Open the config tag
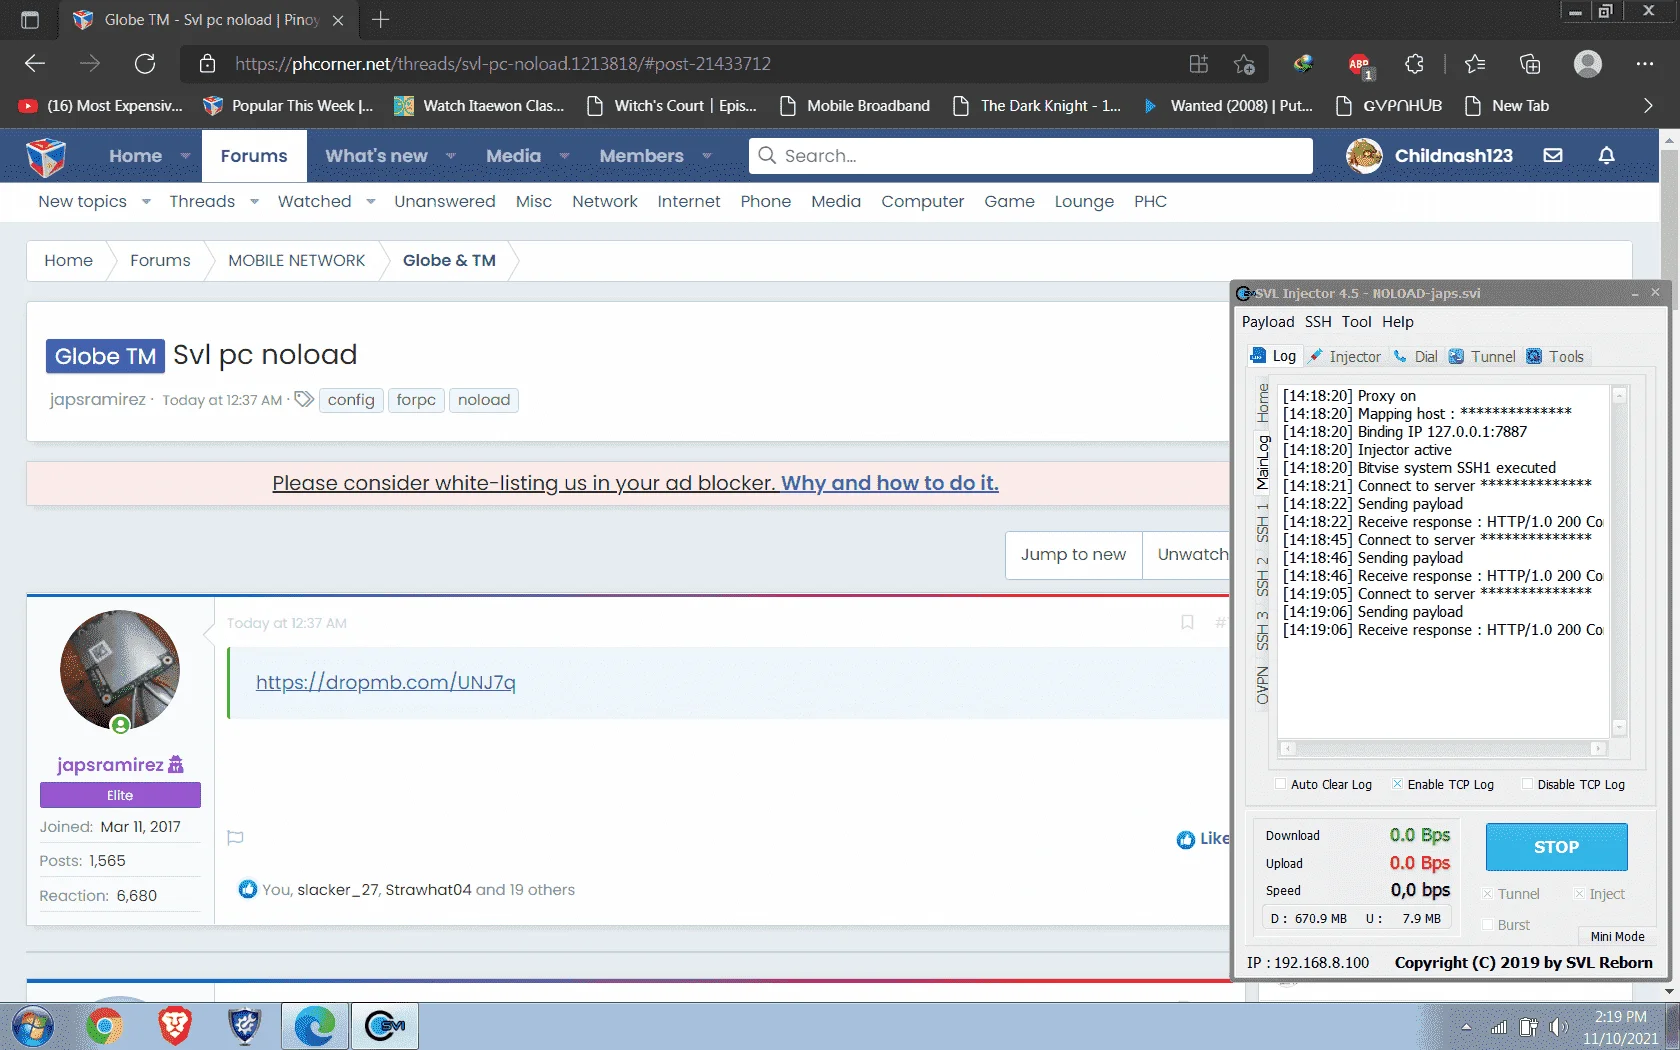 [x=351, y=400]
